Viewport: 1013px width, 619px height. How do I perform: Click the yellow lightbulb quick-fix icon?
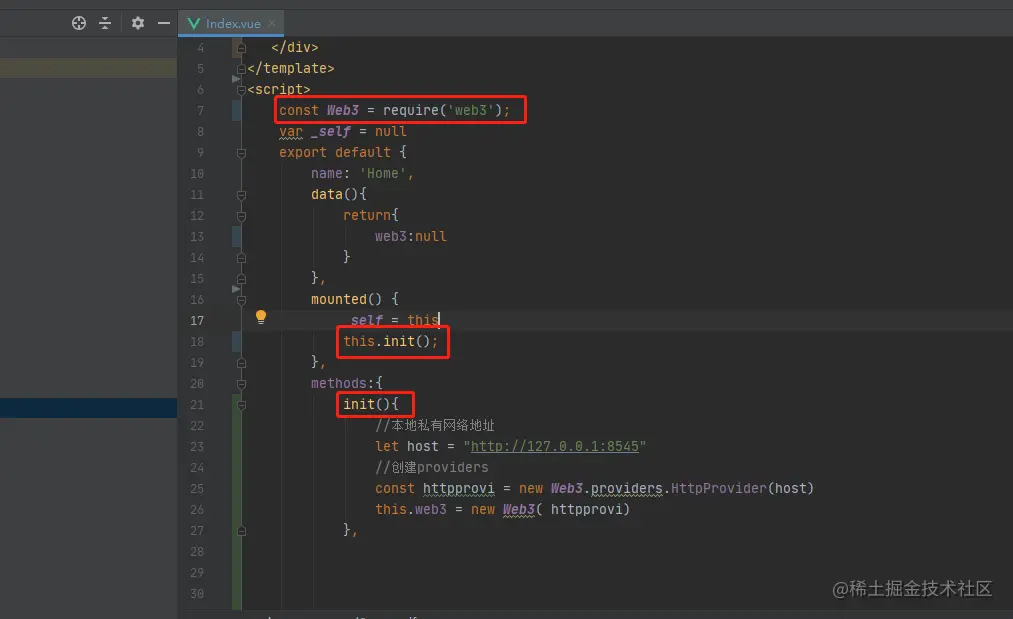260,317
